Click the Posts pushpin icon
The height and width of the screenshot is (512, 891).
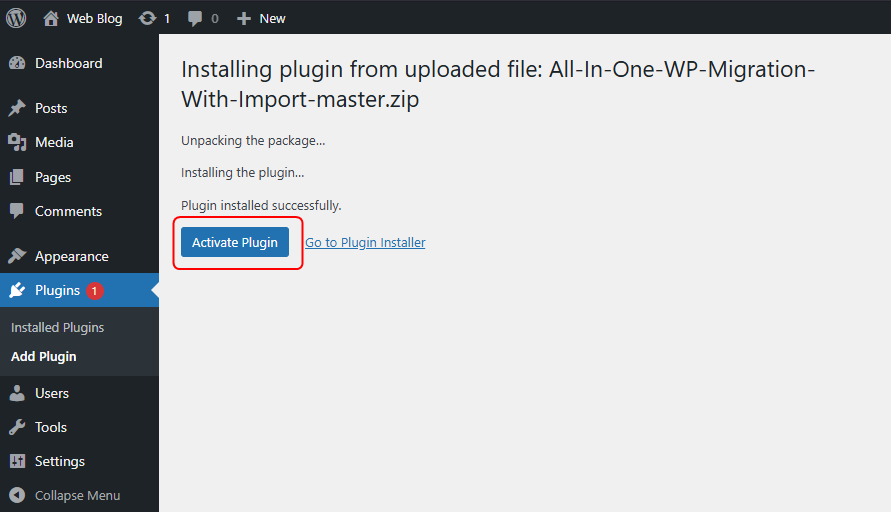(17, 109)
